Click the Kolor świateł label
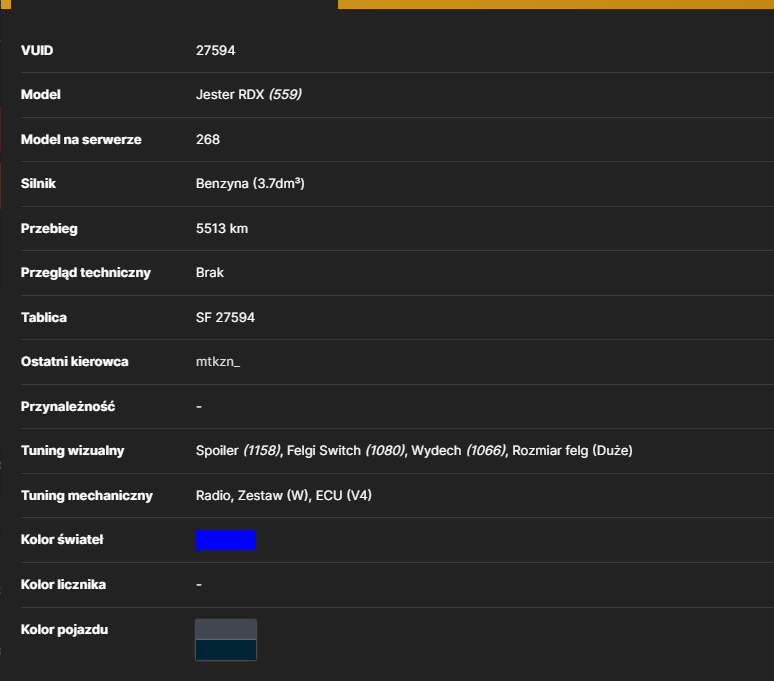This screenshot has width=774, height=681. [x=62, y=539]
